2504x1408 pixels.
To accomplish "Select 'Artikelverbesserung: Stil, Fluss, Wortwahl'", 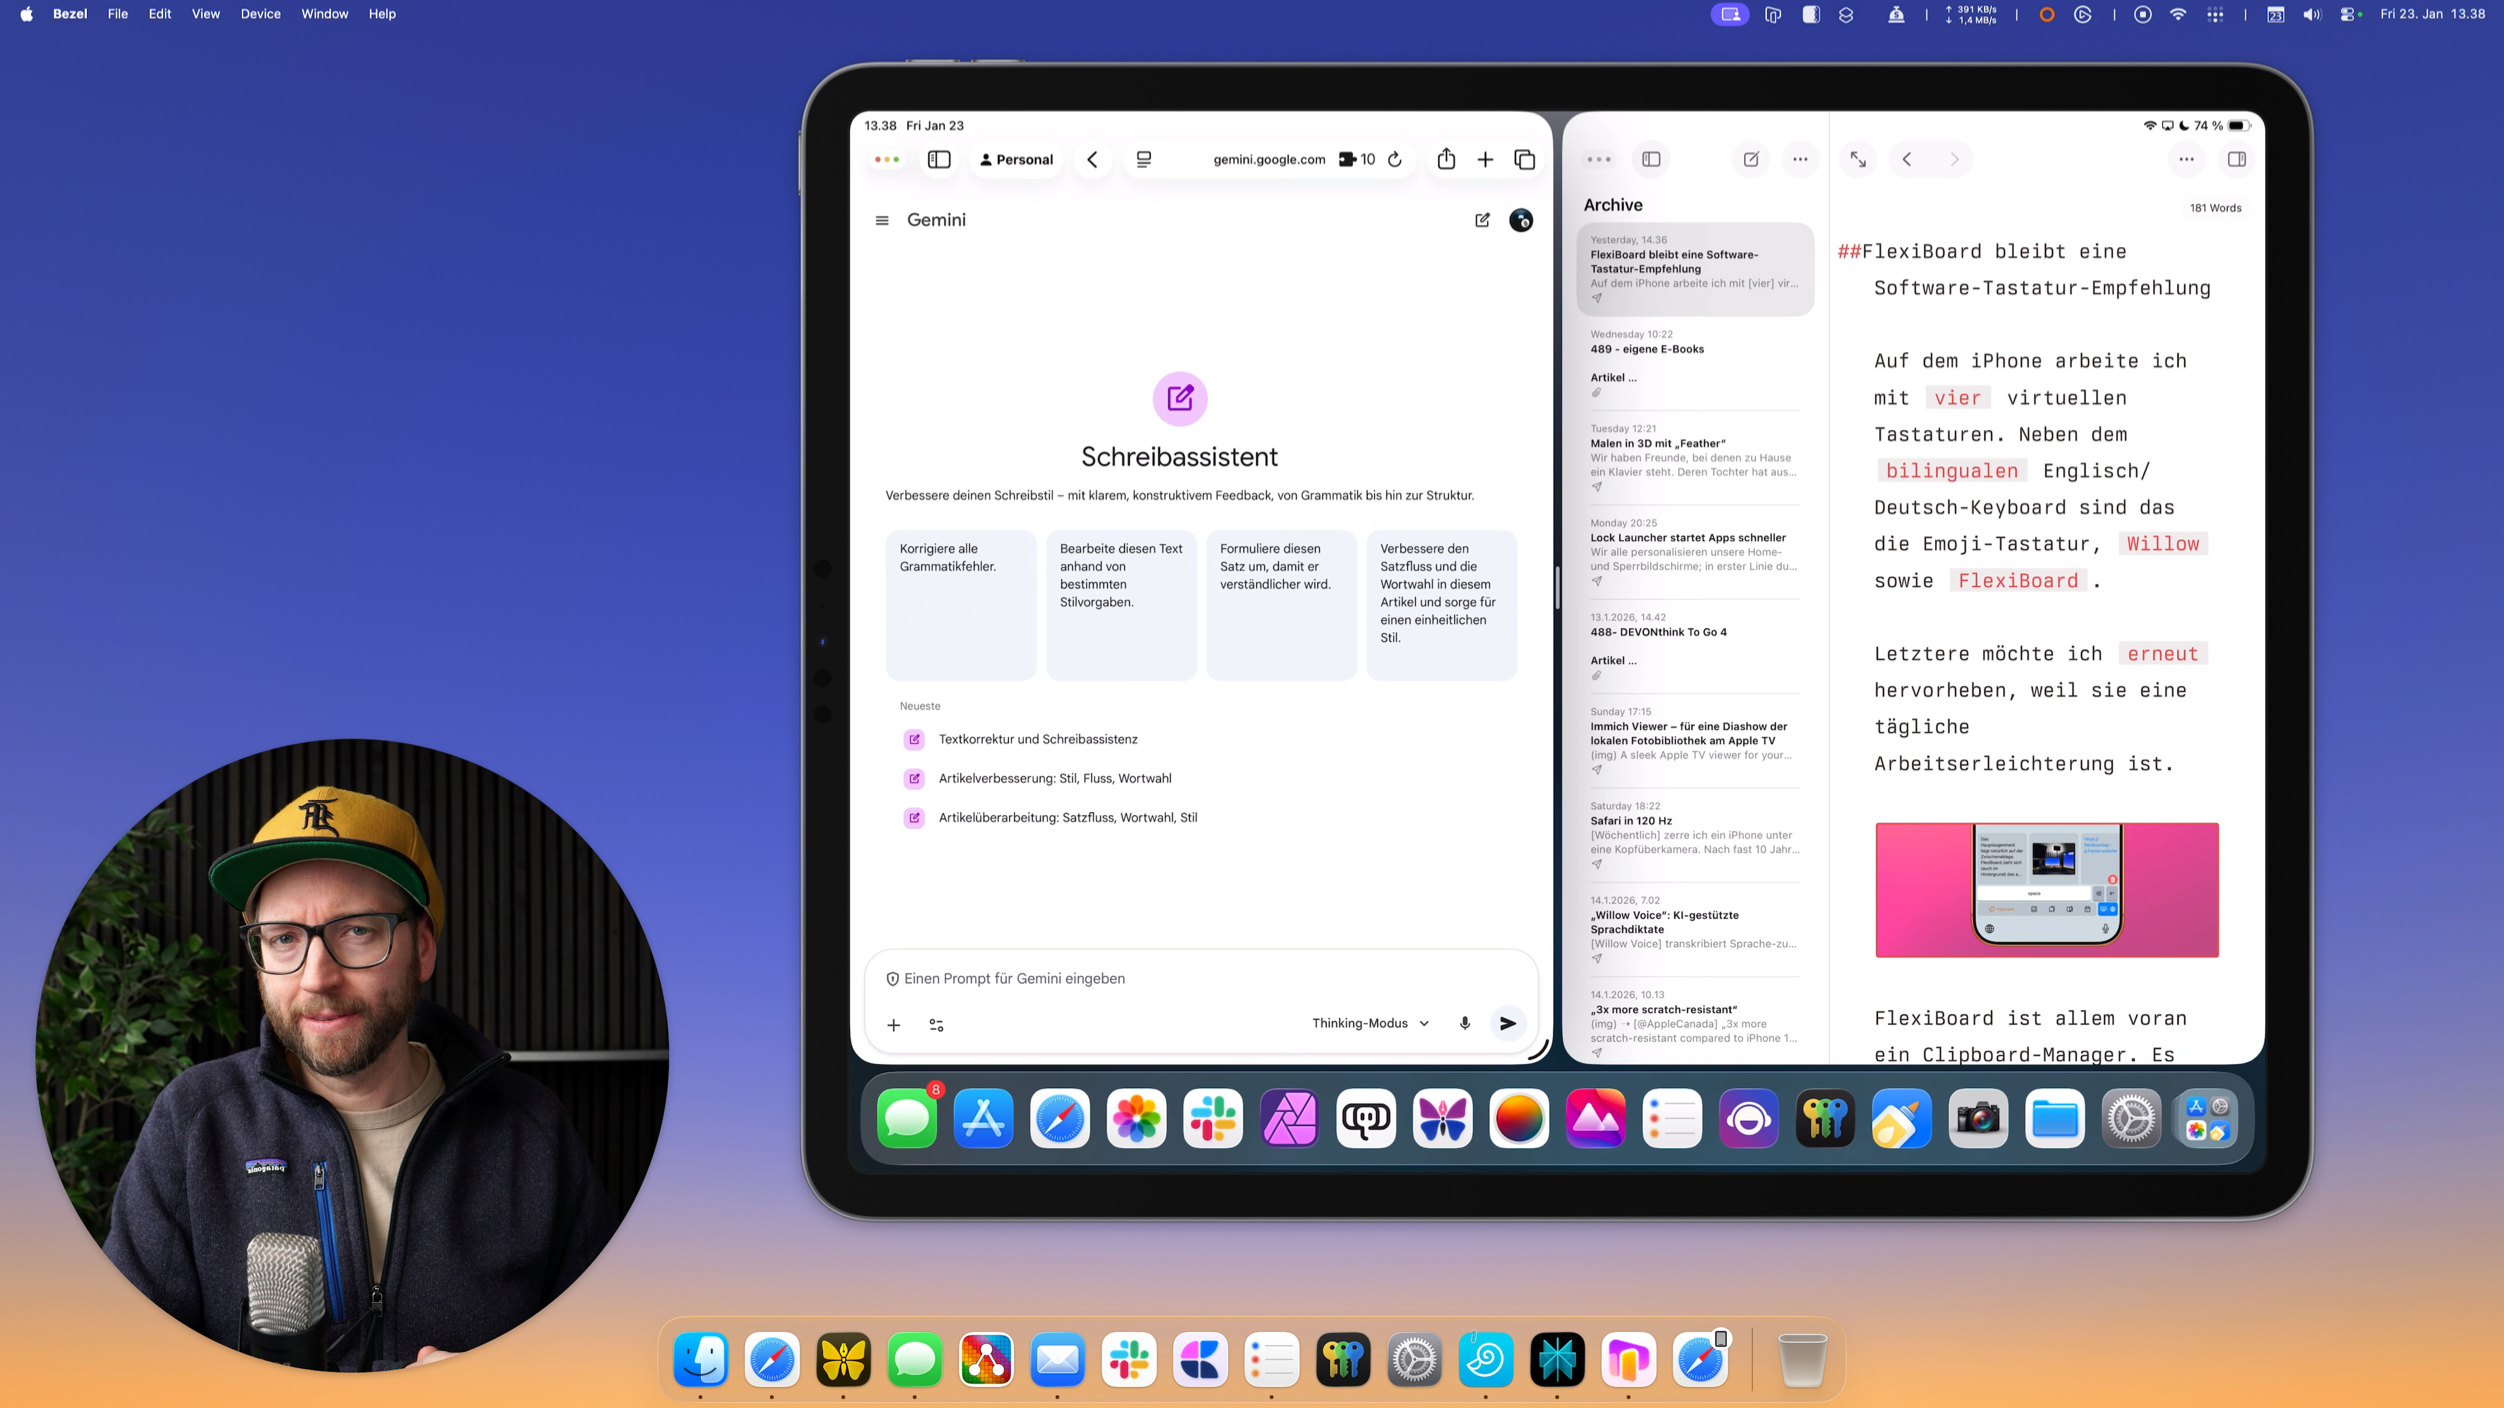I will [x=1054, y=778].
